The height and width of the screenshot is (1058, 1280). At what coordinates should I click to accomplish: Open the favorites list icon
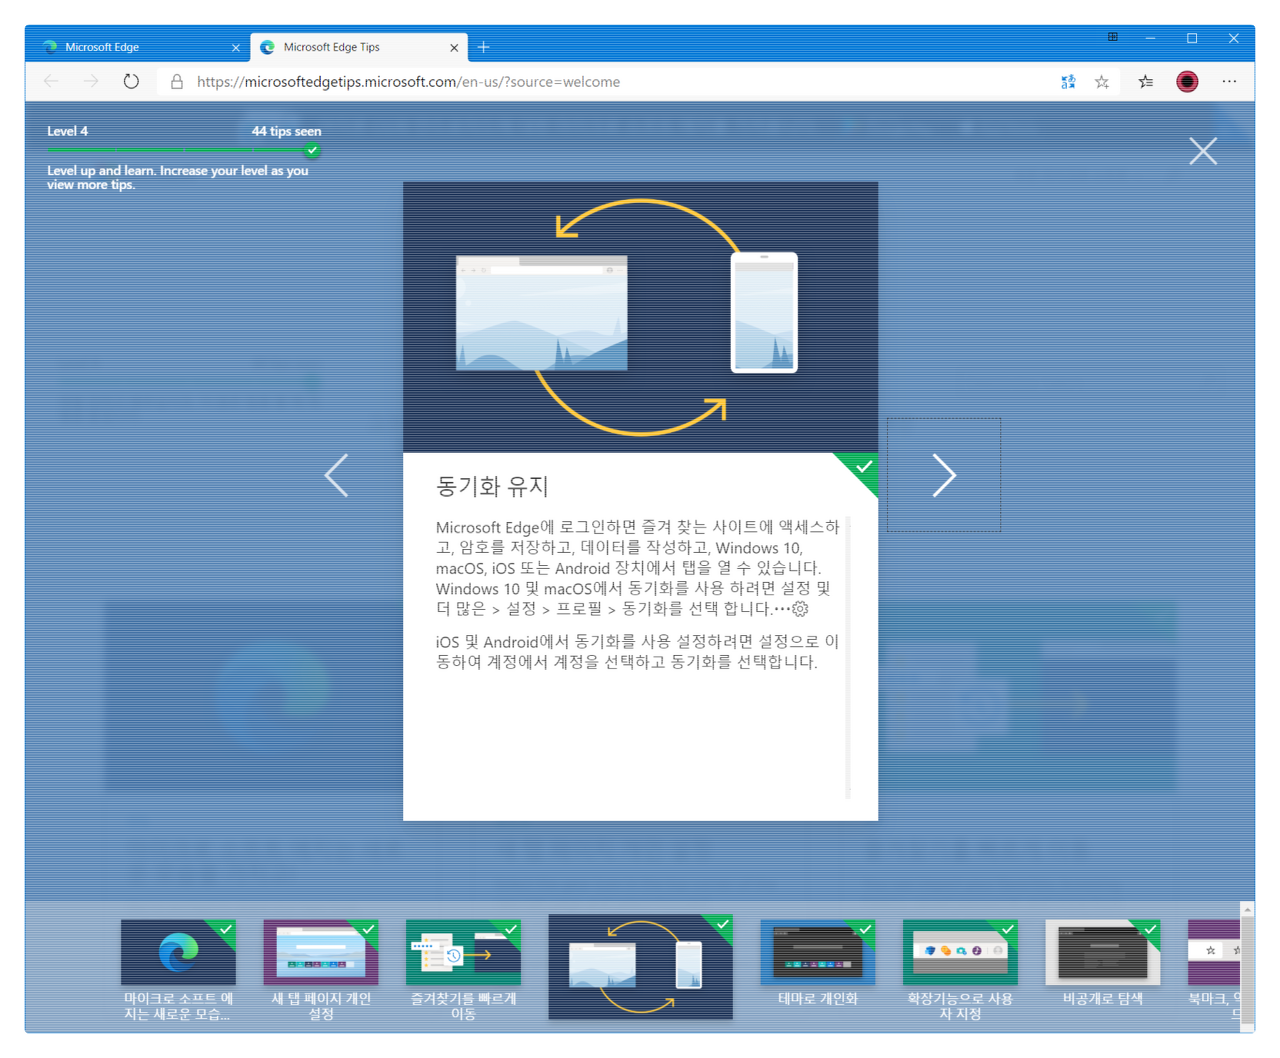point(1146,82)
